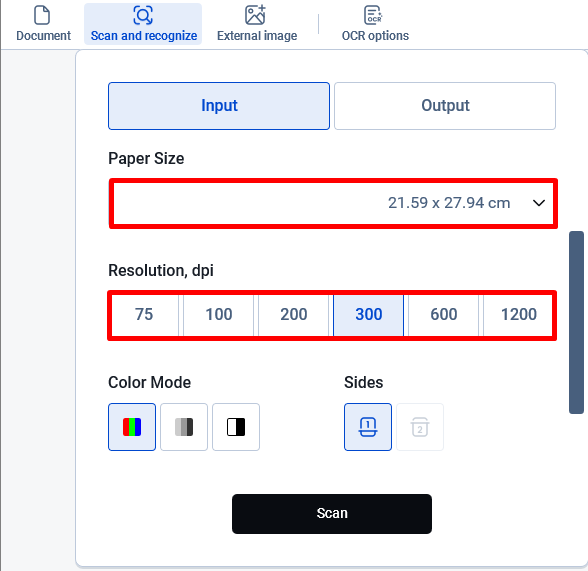
Task: Click the Paper Size chevron arrow
Action: (x=539, y=203)
